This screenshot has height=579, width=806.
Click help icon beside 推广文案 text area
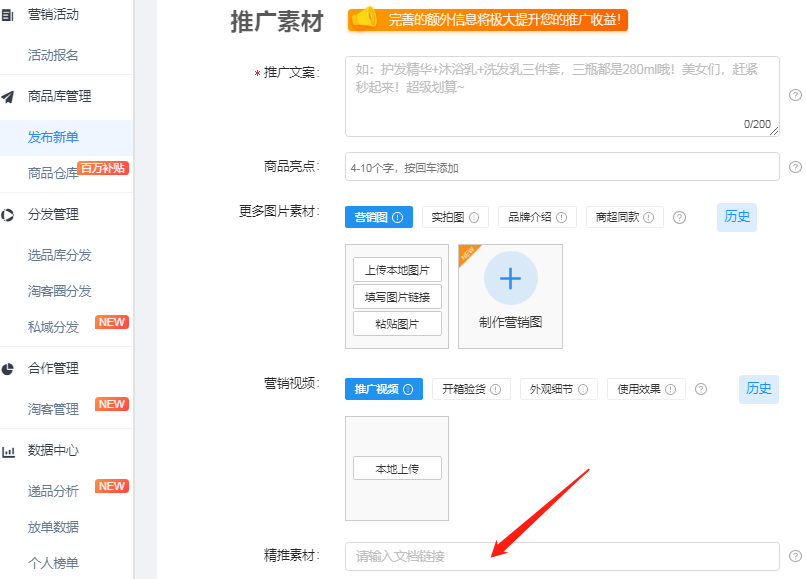[x=795, y=95]
